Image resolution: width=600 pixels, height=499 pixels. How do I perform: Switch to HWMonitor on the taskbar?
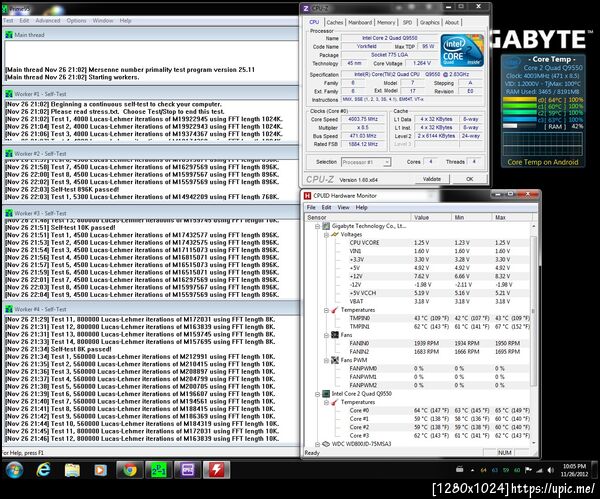[217, 470]
